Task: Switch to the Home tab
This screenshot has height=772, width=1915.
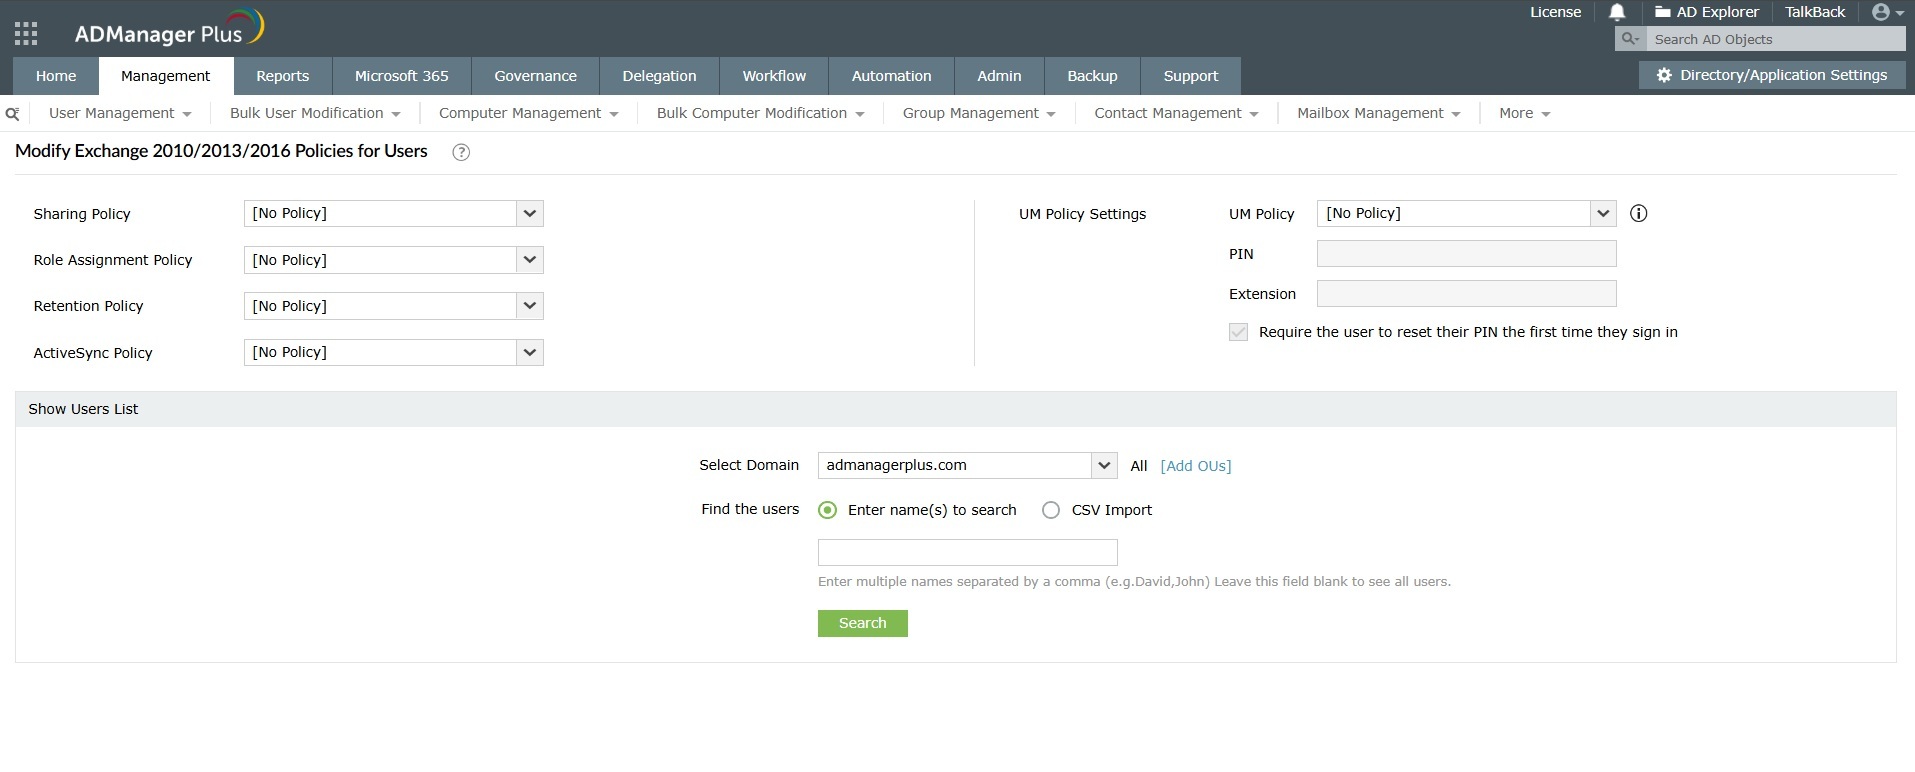Action: pyautogui.click(x=56, y=76)
